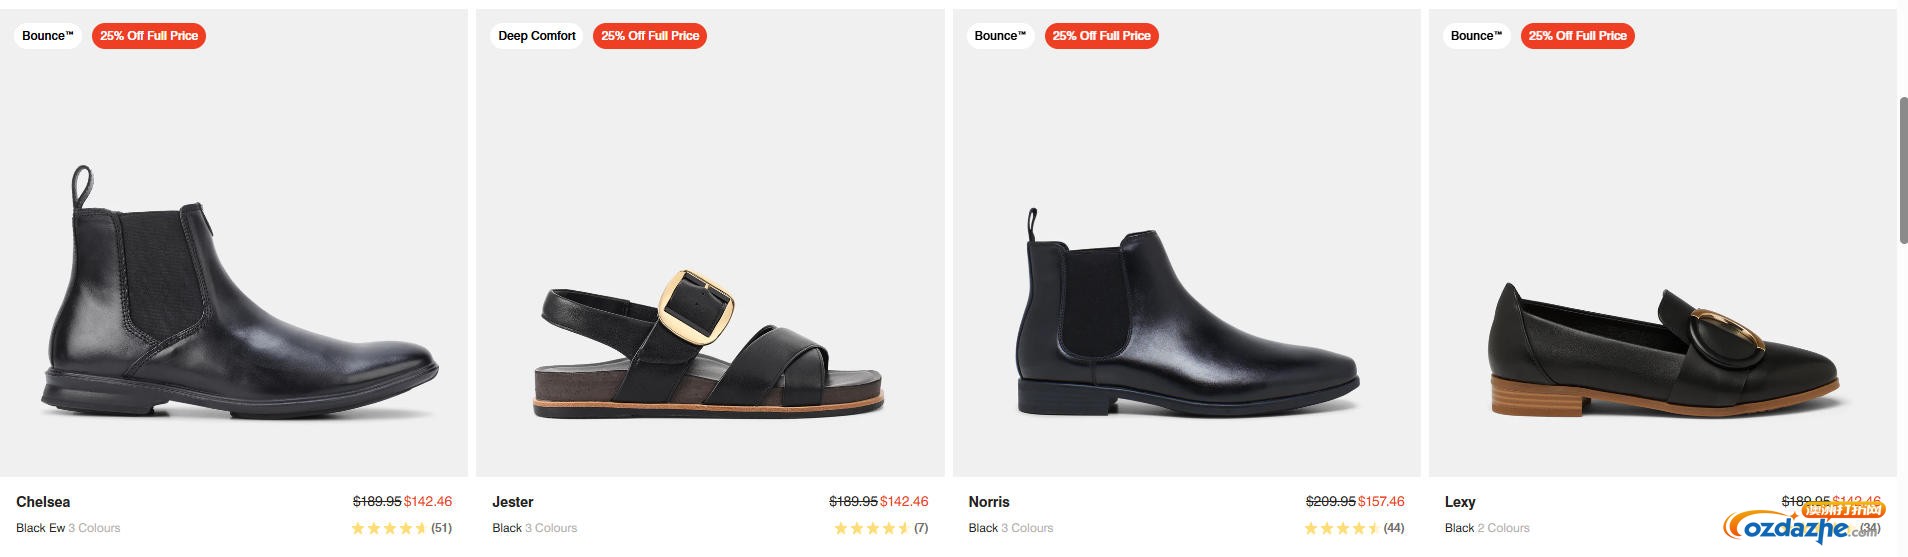
Task: Click the Norris boot star rating
Action: tap(1343, 528)
